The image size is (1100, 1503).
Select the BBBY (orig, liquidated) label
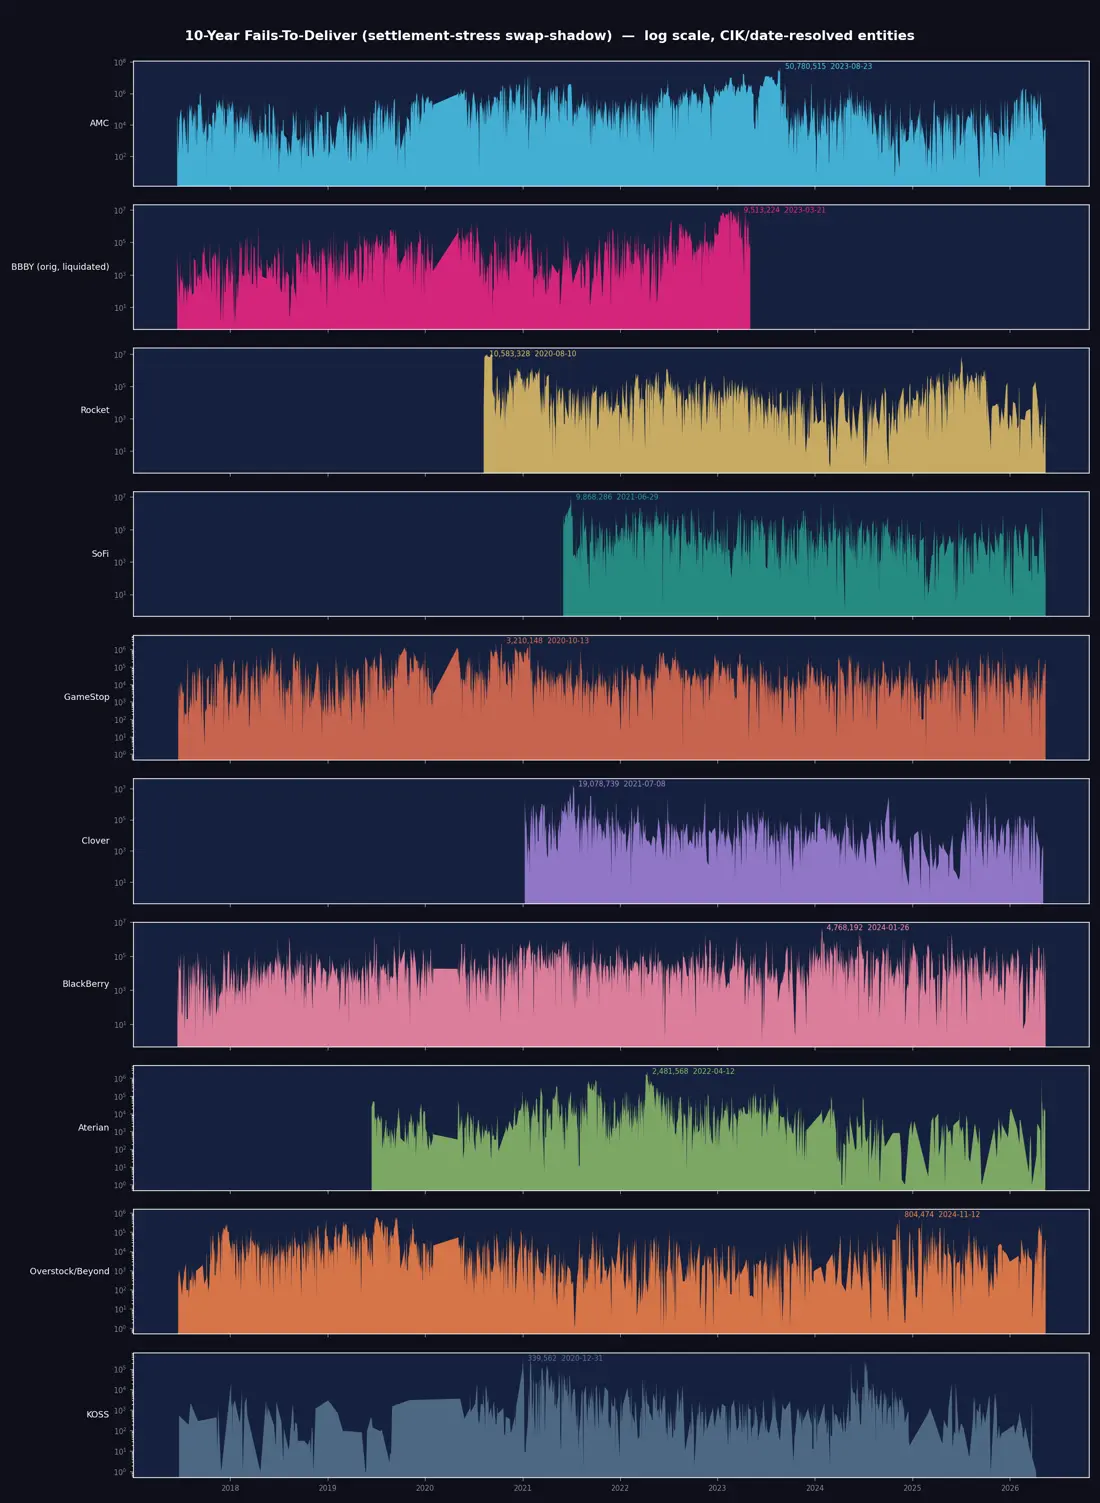click(x=60, y=267)
